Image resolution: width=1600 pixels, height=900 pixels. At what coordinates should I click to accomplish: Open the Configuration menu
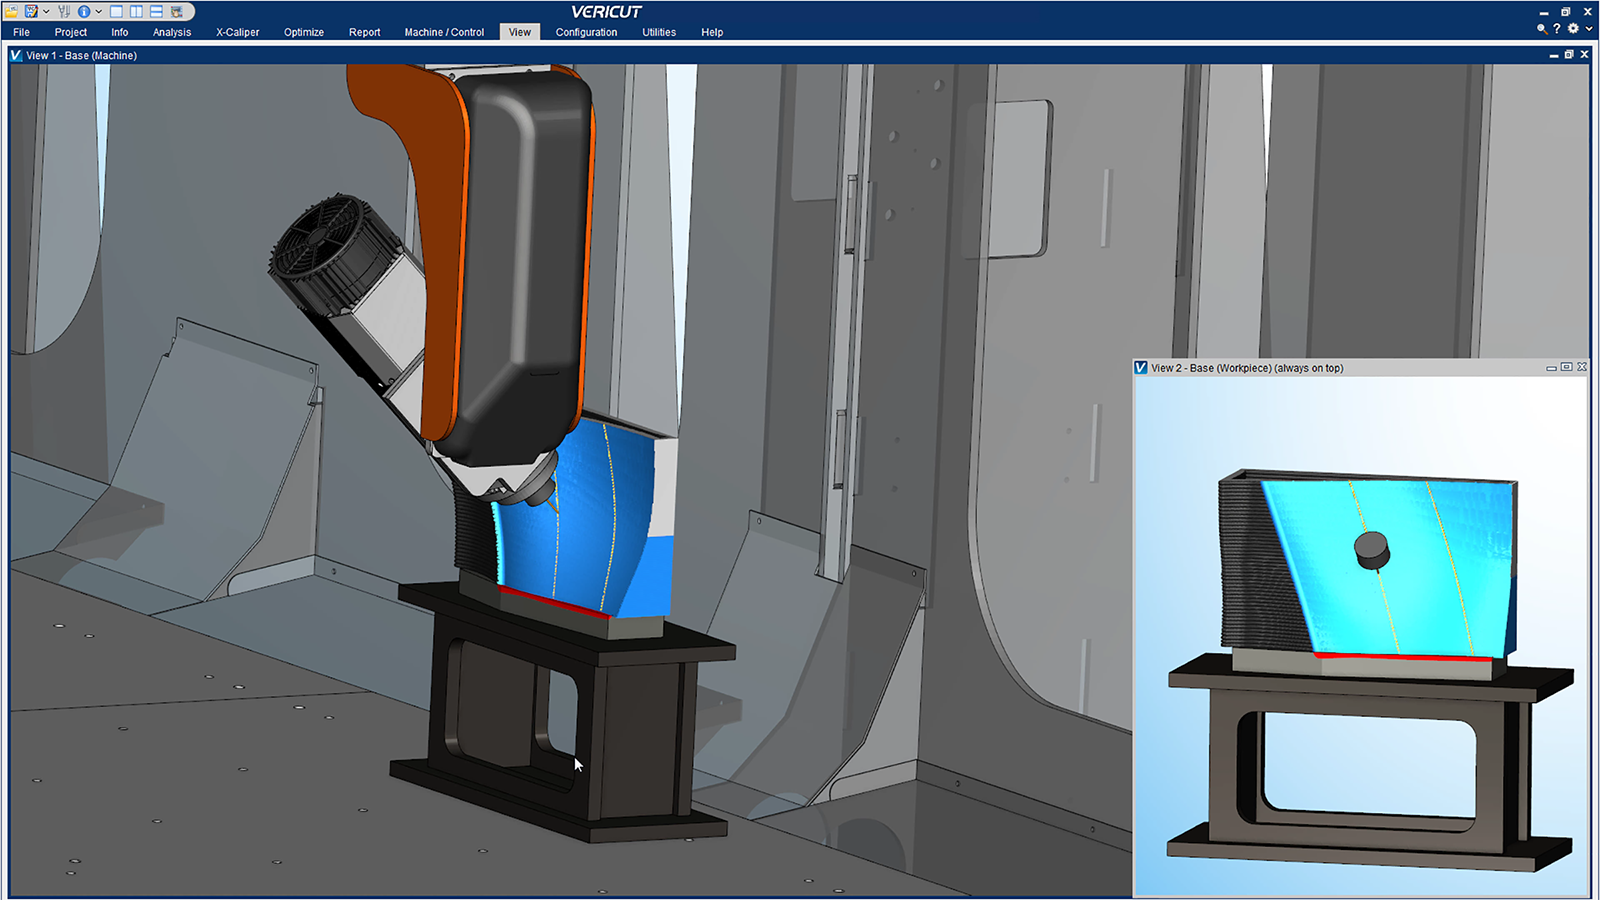586,32
